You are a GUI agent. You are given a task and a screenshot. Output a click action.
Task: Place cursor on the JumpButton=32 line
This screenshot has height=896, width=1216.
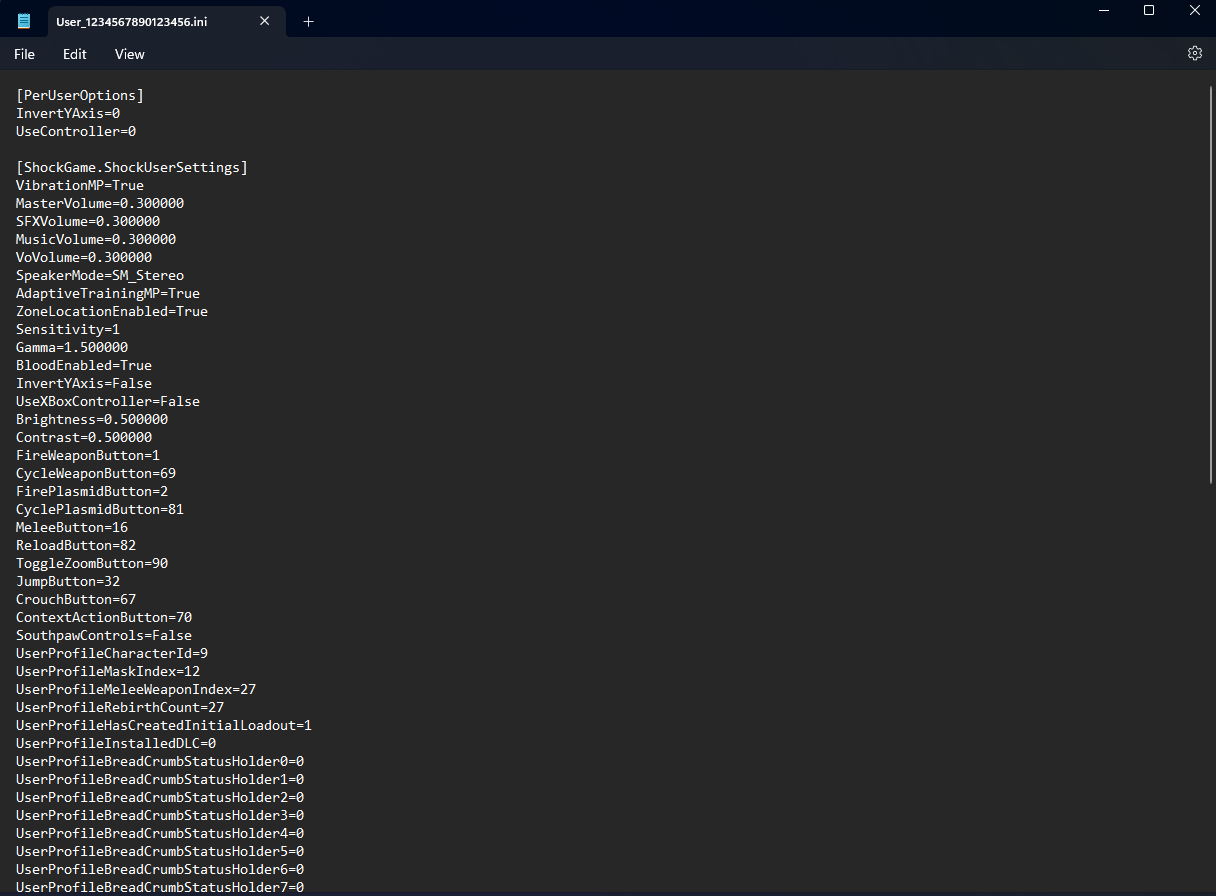pyautogui.click(x=67, y=581)
